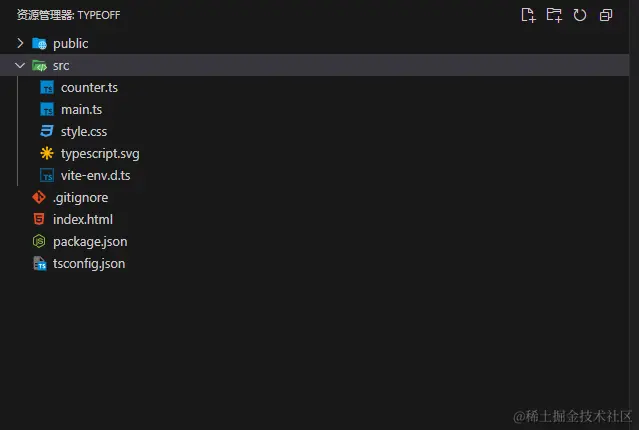Click the TYPEOFF explorer header title
The image size is (639, 430).
(68, 15)
